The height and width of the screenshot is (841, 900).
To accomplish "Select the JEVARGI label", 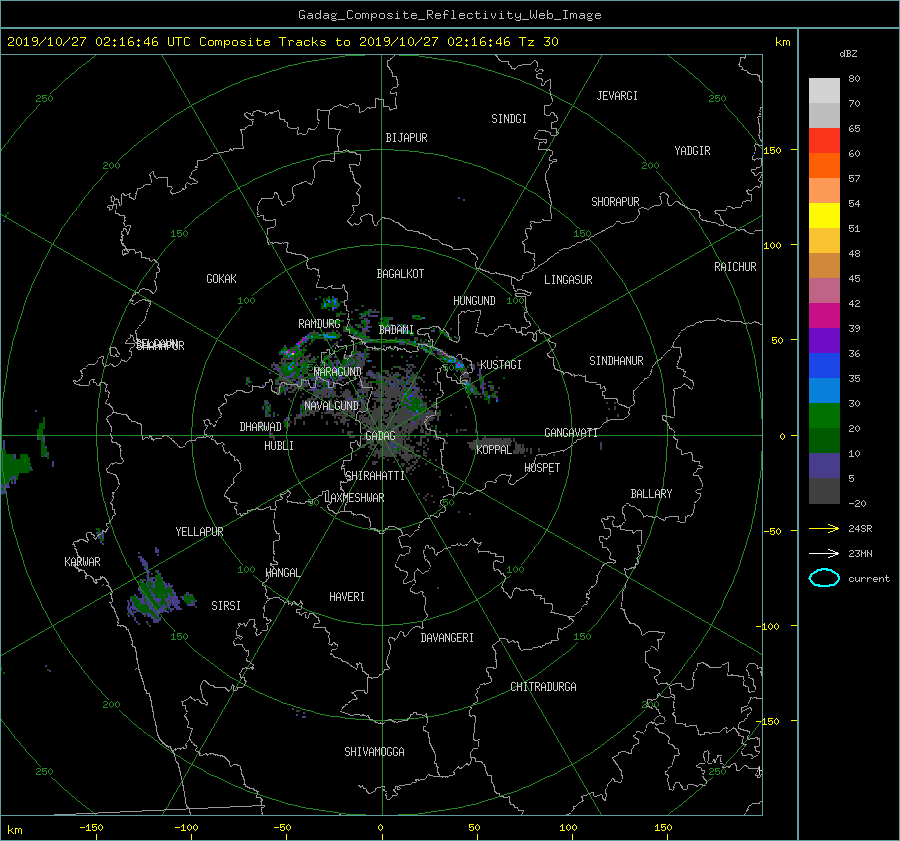I will pyautogui.click(x=617, y=96).
